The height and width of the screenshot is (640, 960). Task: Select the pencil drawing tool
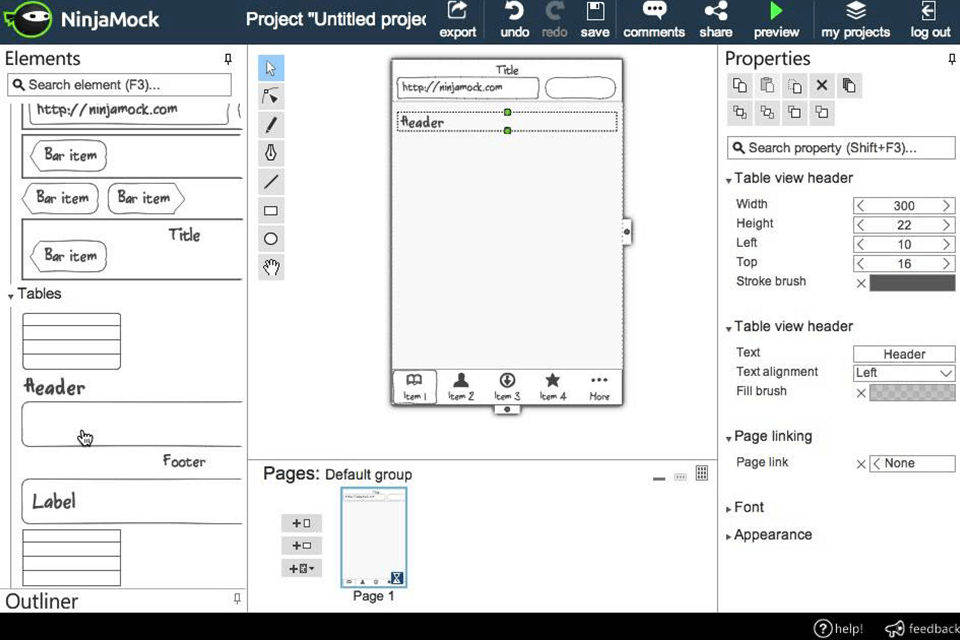pos(271,125)
